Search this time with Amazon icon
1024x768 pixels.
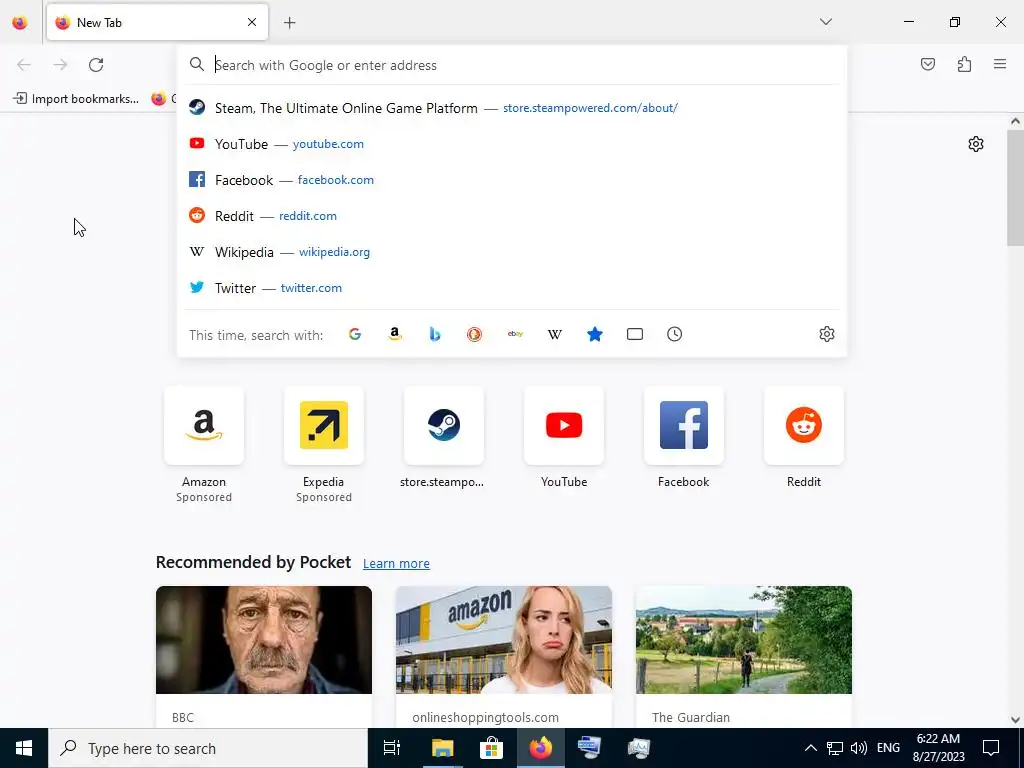(x=394, y=334)
